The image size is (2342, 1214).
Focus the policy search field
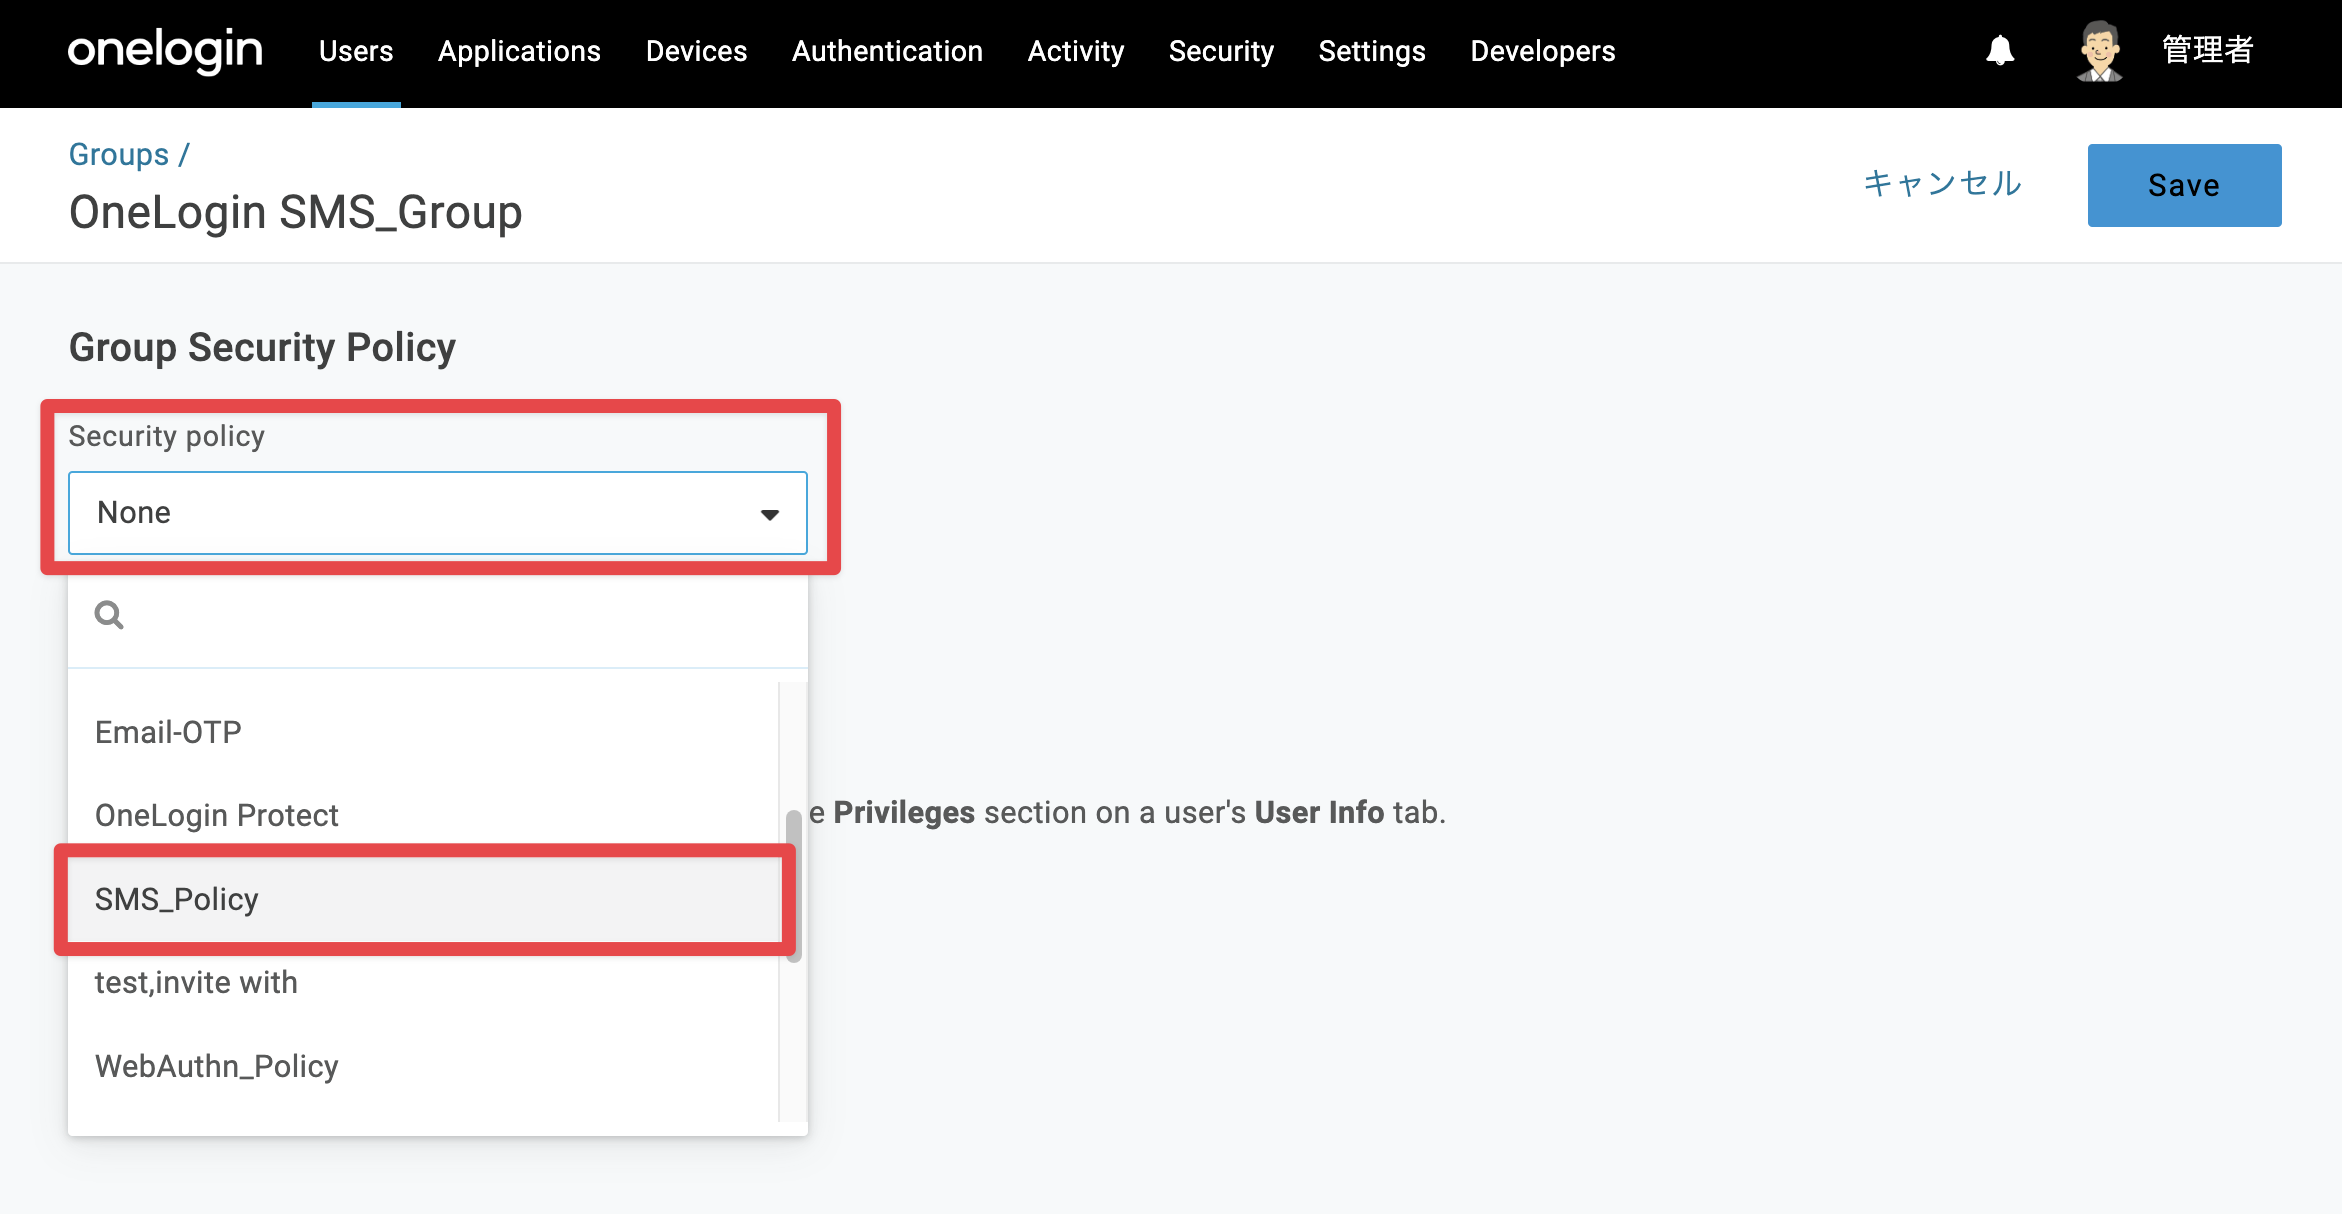click(x=438, y=615)
